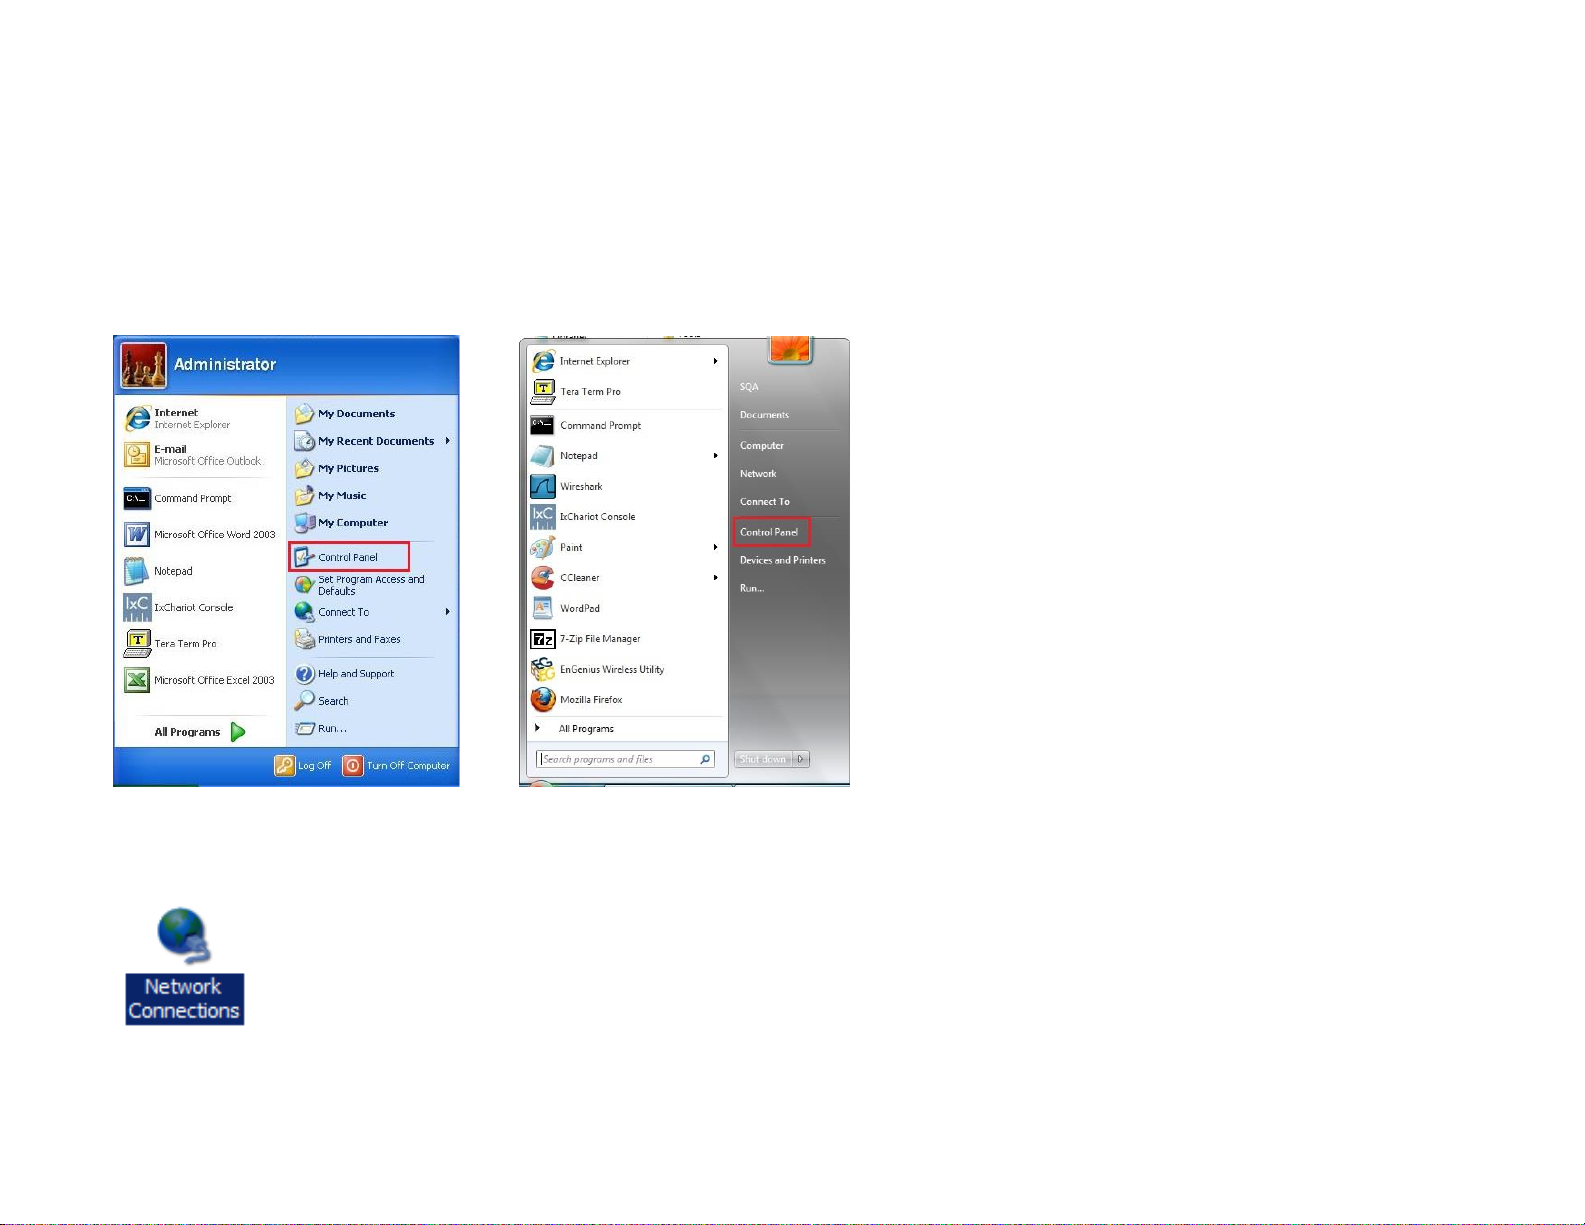Open Documents in Windows 7 menu
The image size is (1585, 1225).
point(764,415)
